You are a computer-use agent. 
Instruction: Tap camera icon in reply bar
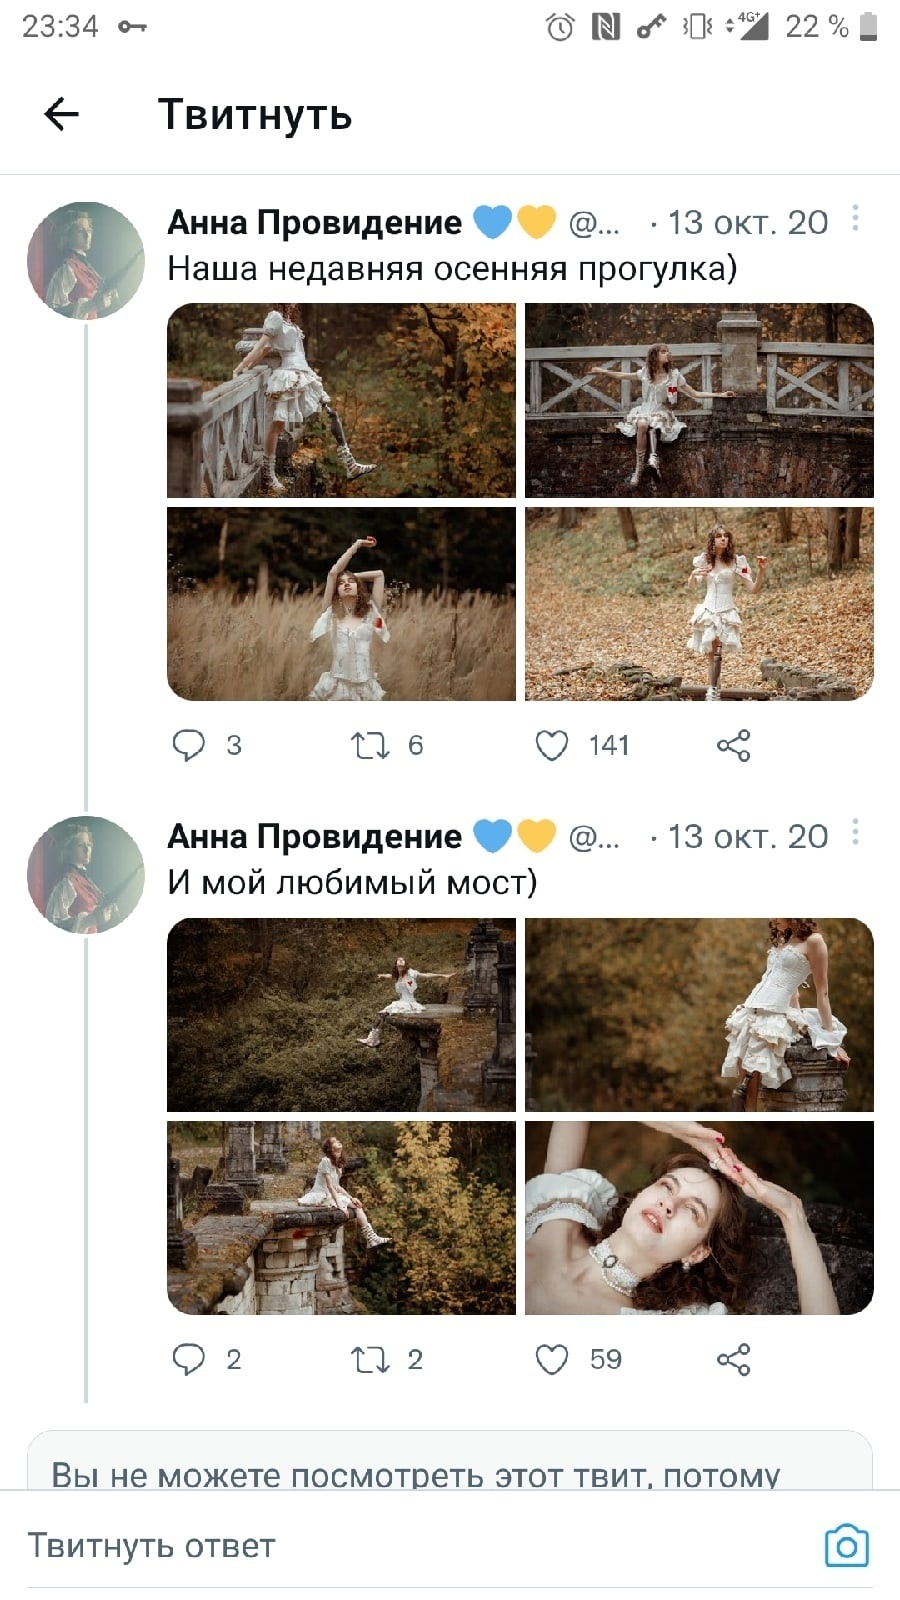(x=846, y=1546)
